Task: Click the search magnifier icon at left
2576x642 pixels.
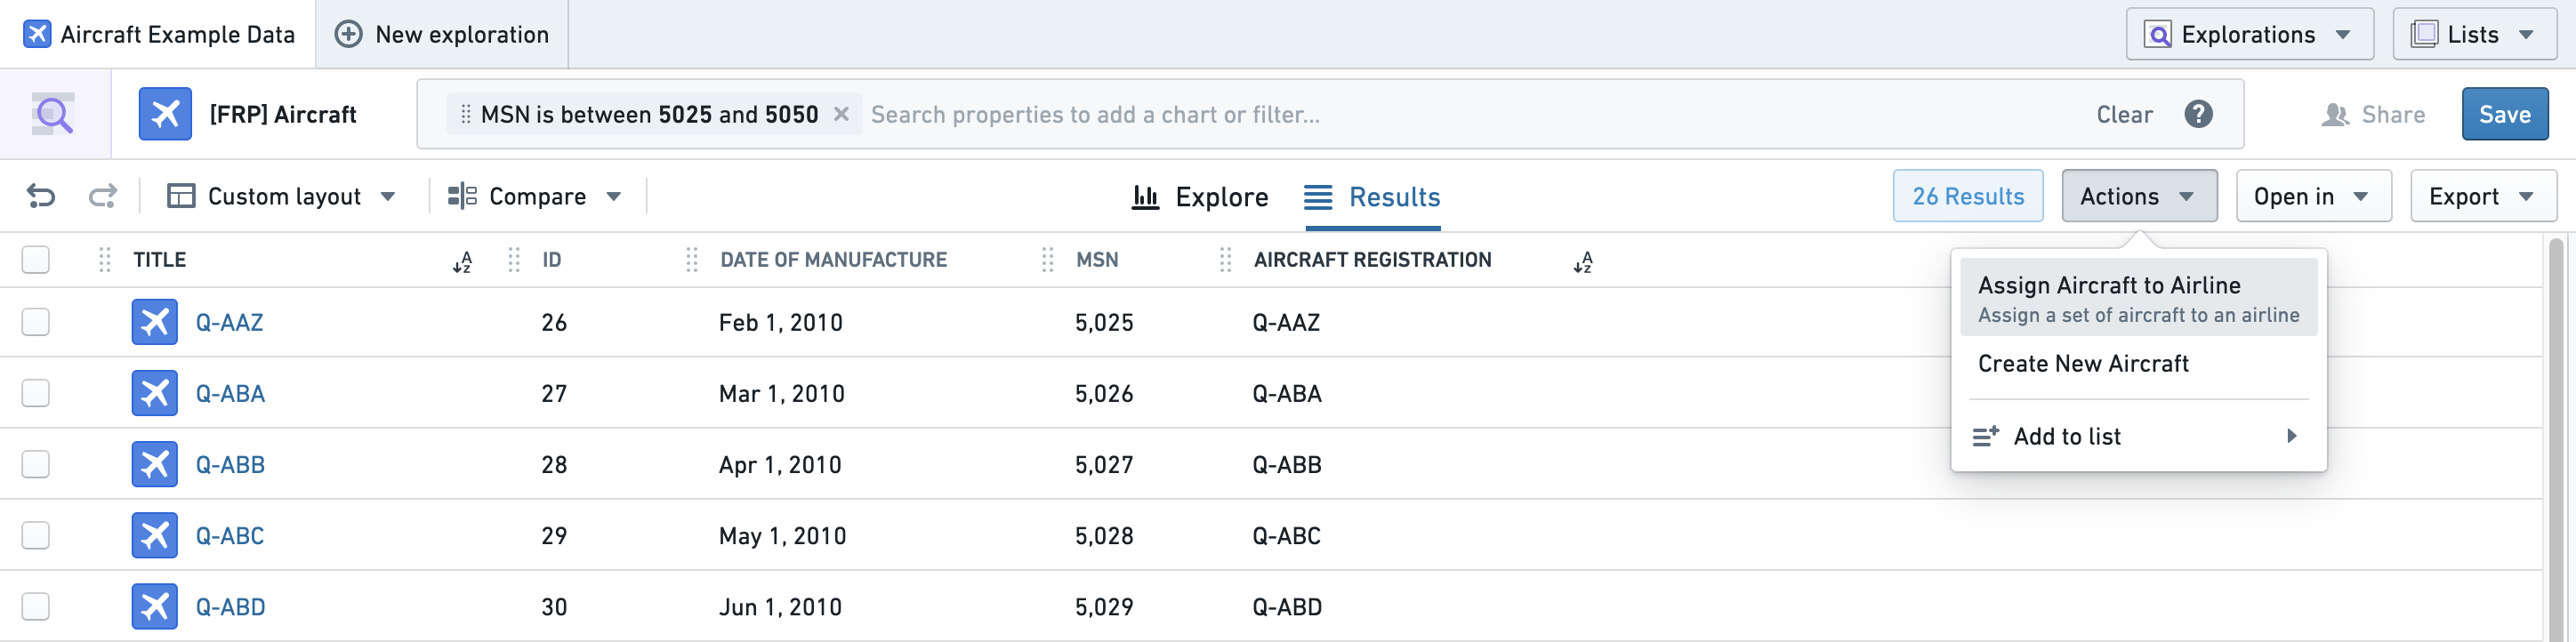Action: (54, 114)
